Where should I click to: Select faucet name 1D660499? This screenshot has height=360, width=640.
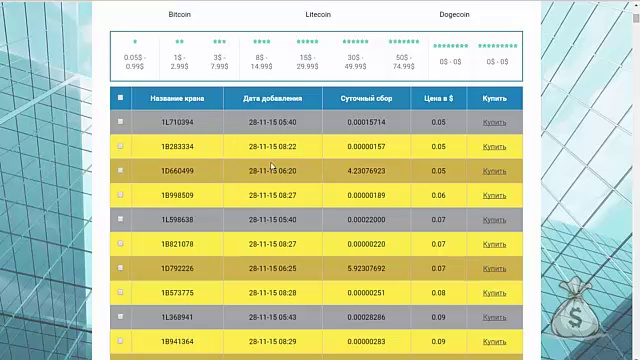tap(177, 171)
